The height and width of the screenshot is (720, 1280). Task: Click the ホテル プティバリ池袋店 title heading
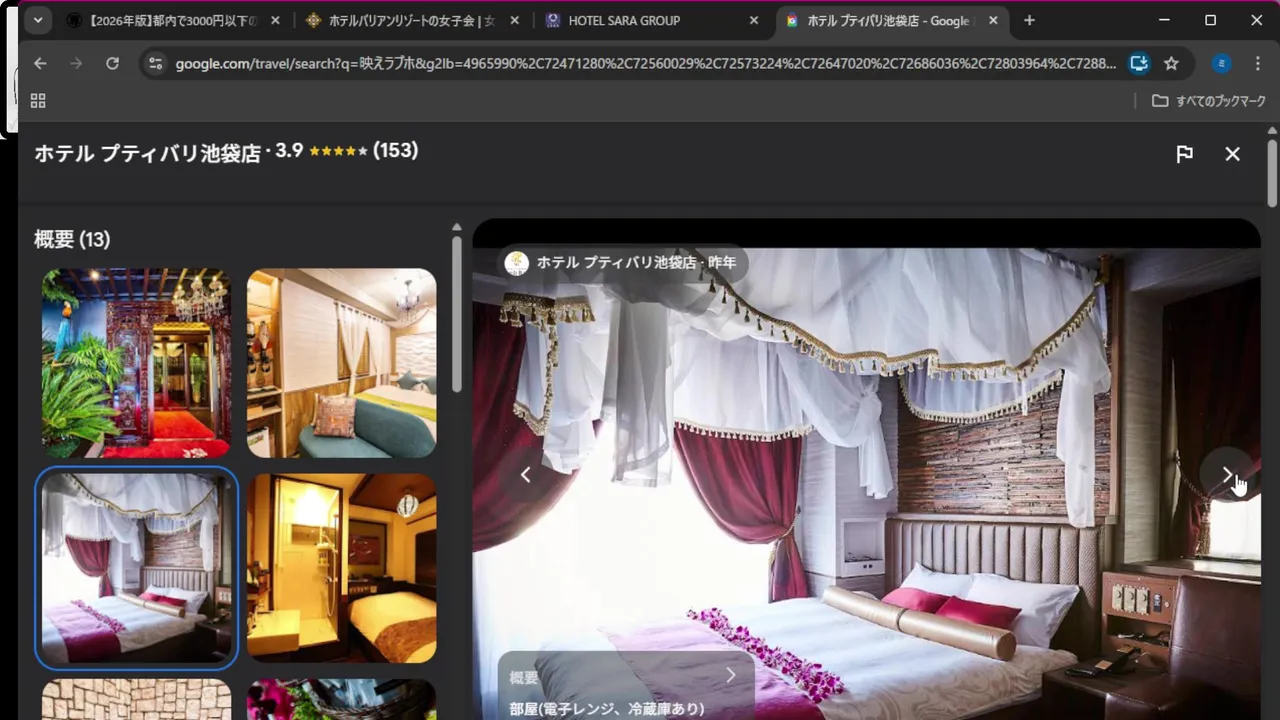(148, 153)
